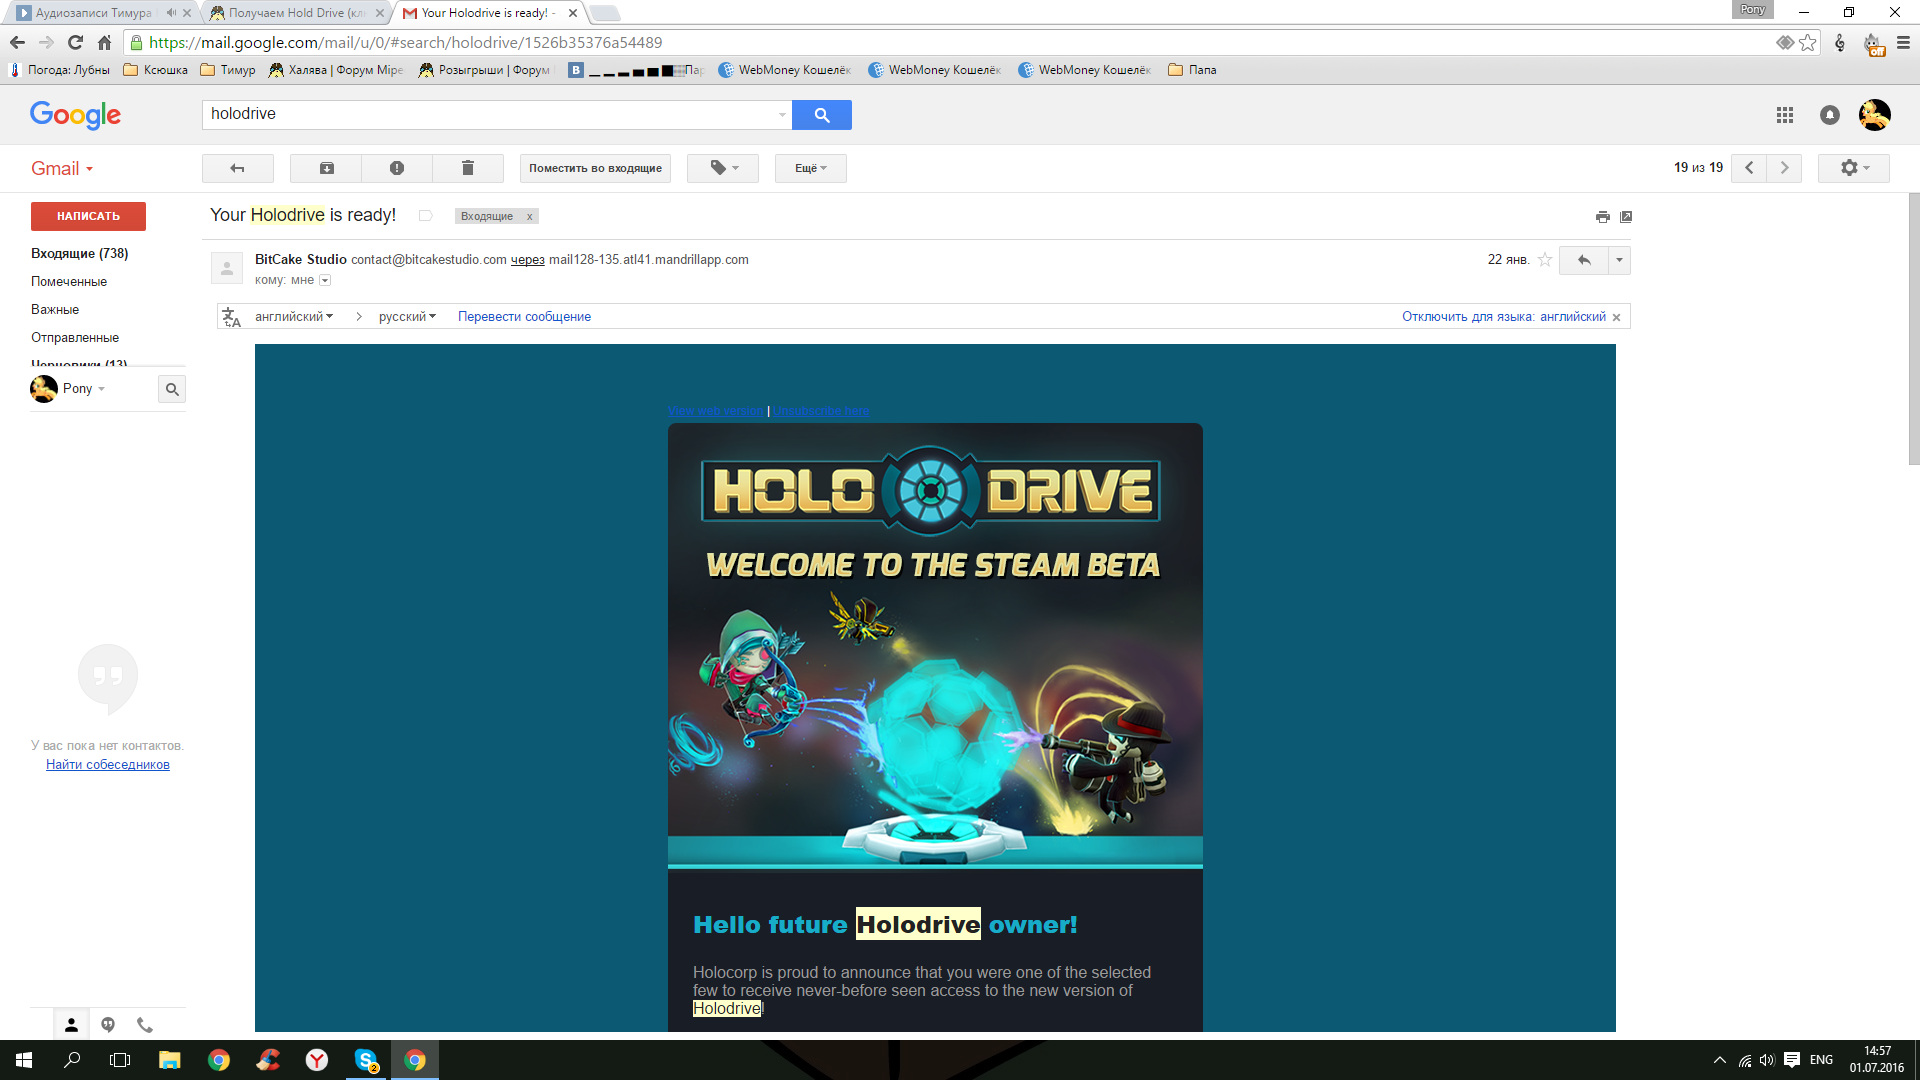Toggle the importance marker beside the subject
This screenshot has width=1920, height=1080.
425,216
